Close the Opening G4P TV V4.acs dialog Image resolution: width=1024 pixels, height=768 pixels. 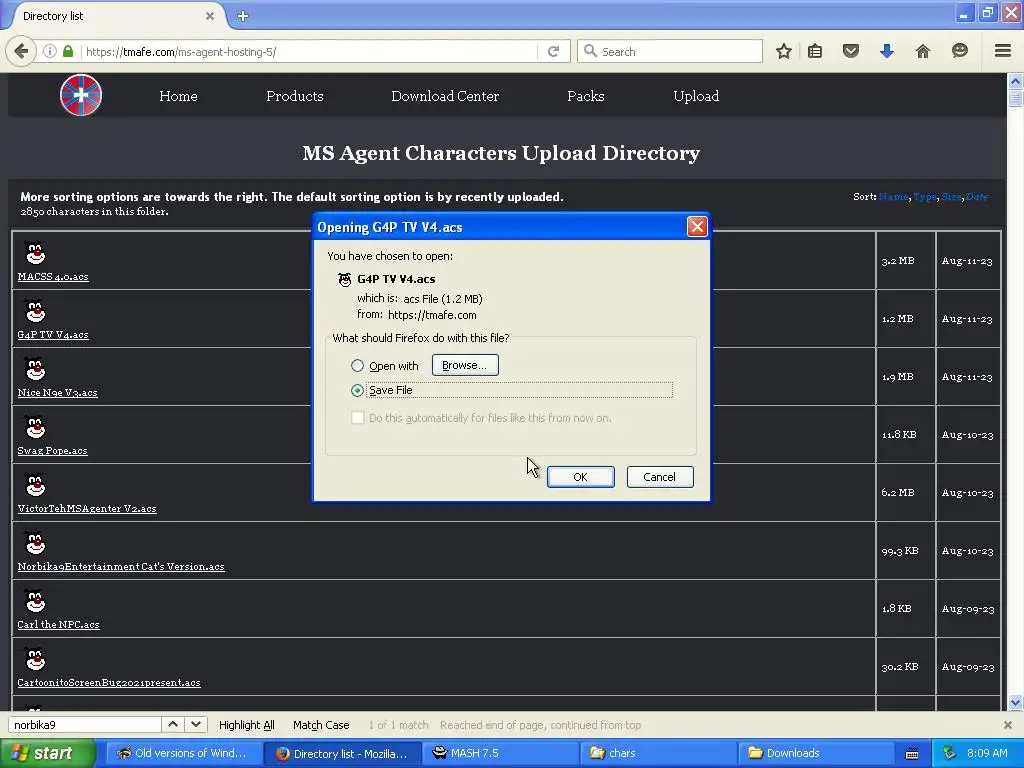pos(697,227)
